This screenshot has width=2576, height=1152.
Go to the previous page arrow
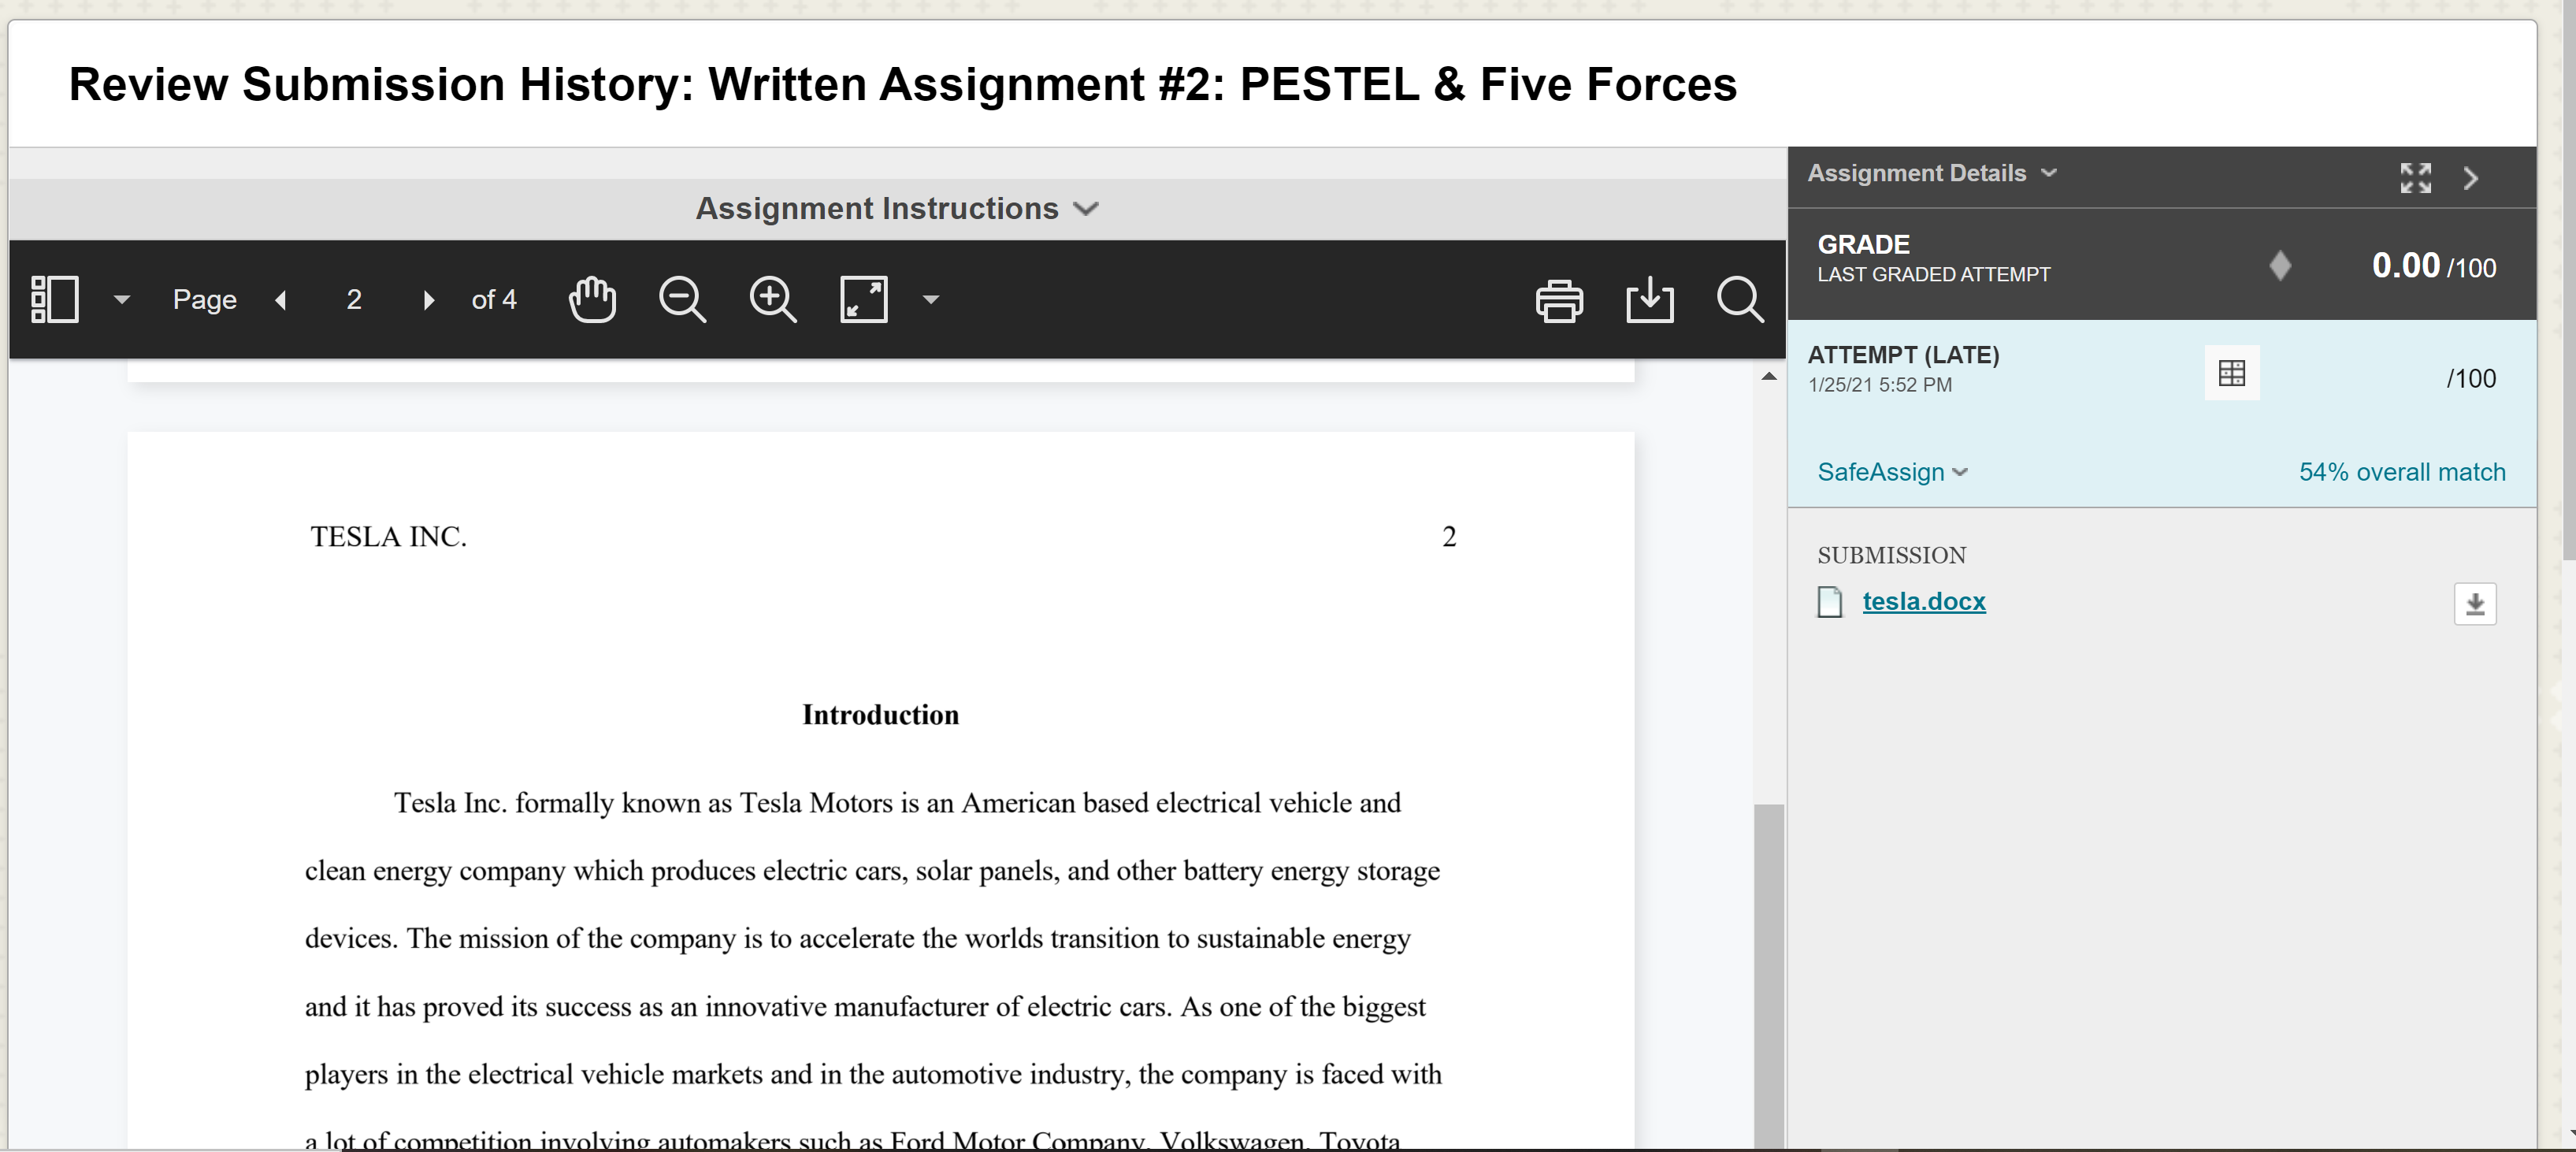[281, 299]
